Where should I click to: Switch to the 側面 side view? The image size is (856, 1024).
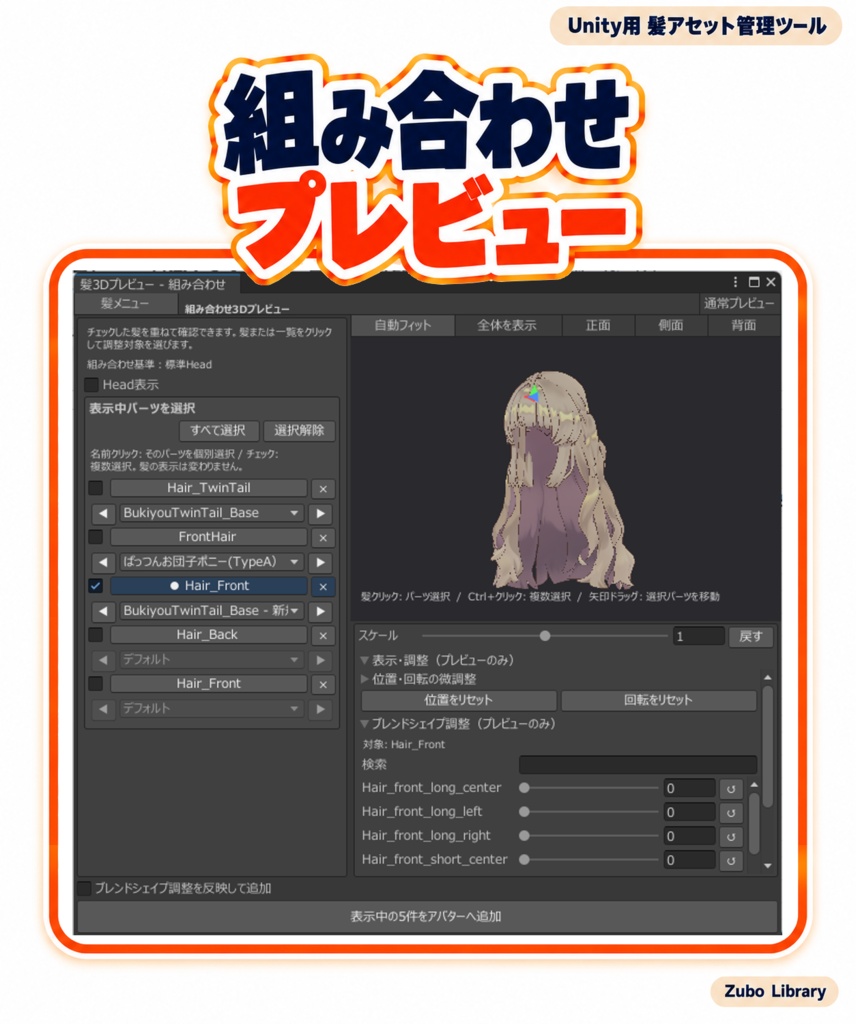click(671, 325)
